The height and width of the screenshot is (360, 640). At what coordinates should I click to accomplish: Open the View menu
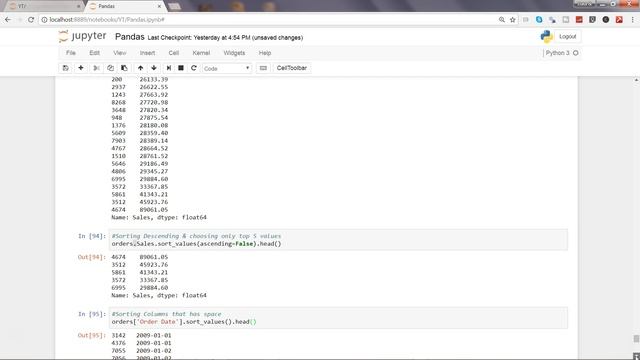(120, 53)
